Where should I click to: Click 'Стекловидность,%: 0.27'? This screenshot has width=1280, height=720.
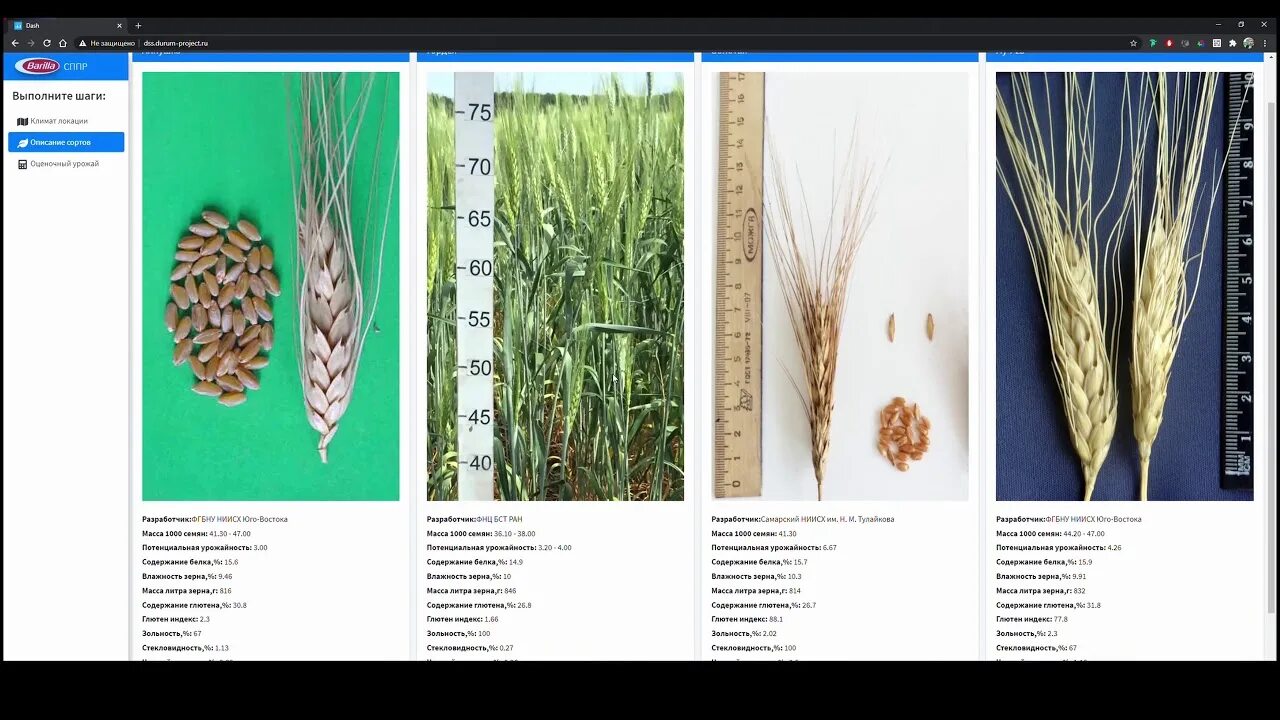(471, 648)
